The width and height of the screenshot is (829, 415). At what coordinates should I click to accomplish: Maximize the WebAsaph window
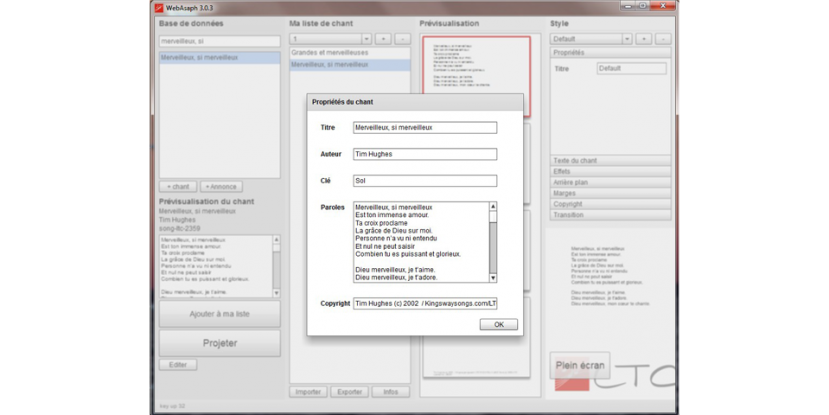pyautogui.click(x=642, y=6)
